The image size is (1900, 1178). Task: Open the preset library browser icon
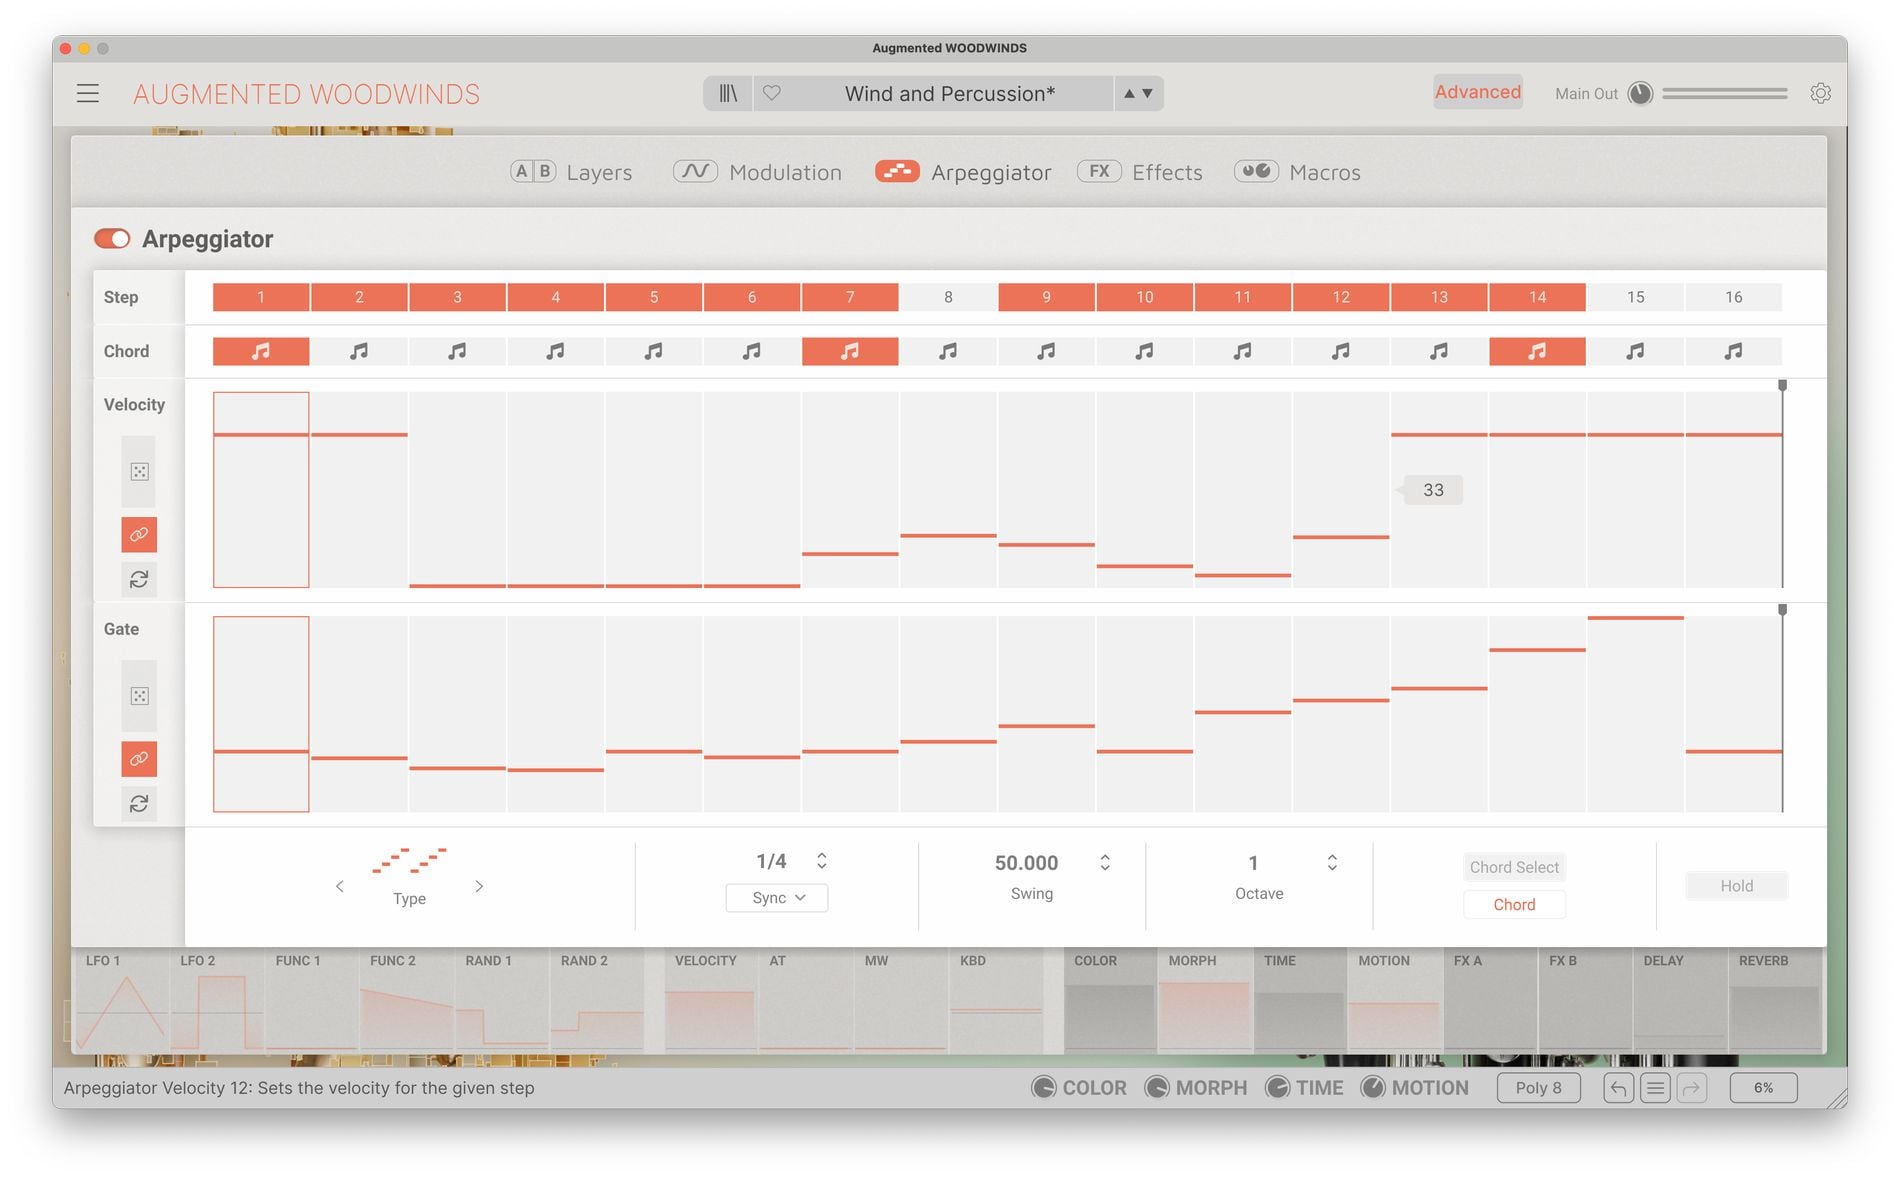tap(728, 93)
